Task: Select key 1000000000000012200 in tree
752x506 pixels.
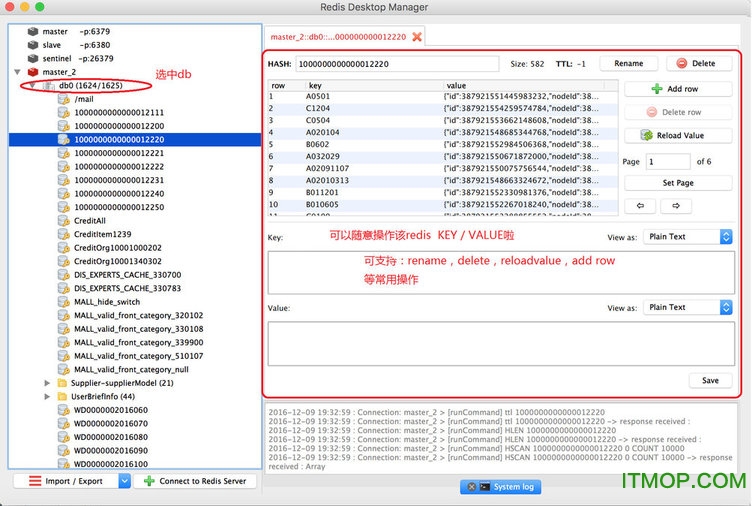Action: point(119,126)
